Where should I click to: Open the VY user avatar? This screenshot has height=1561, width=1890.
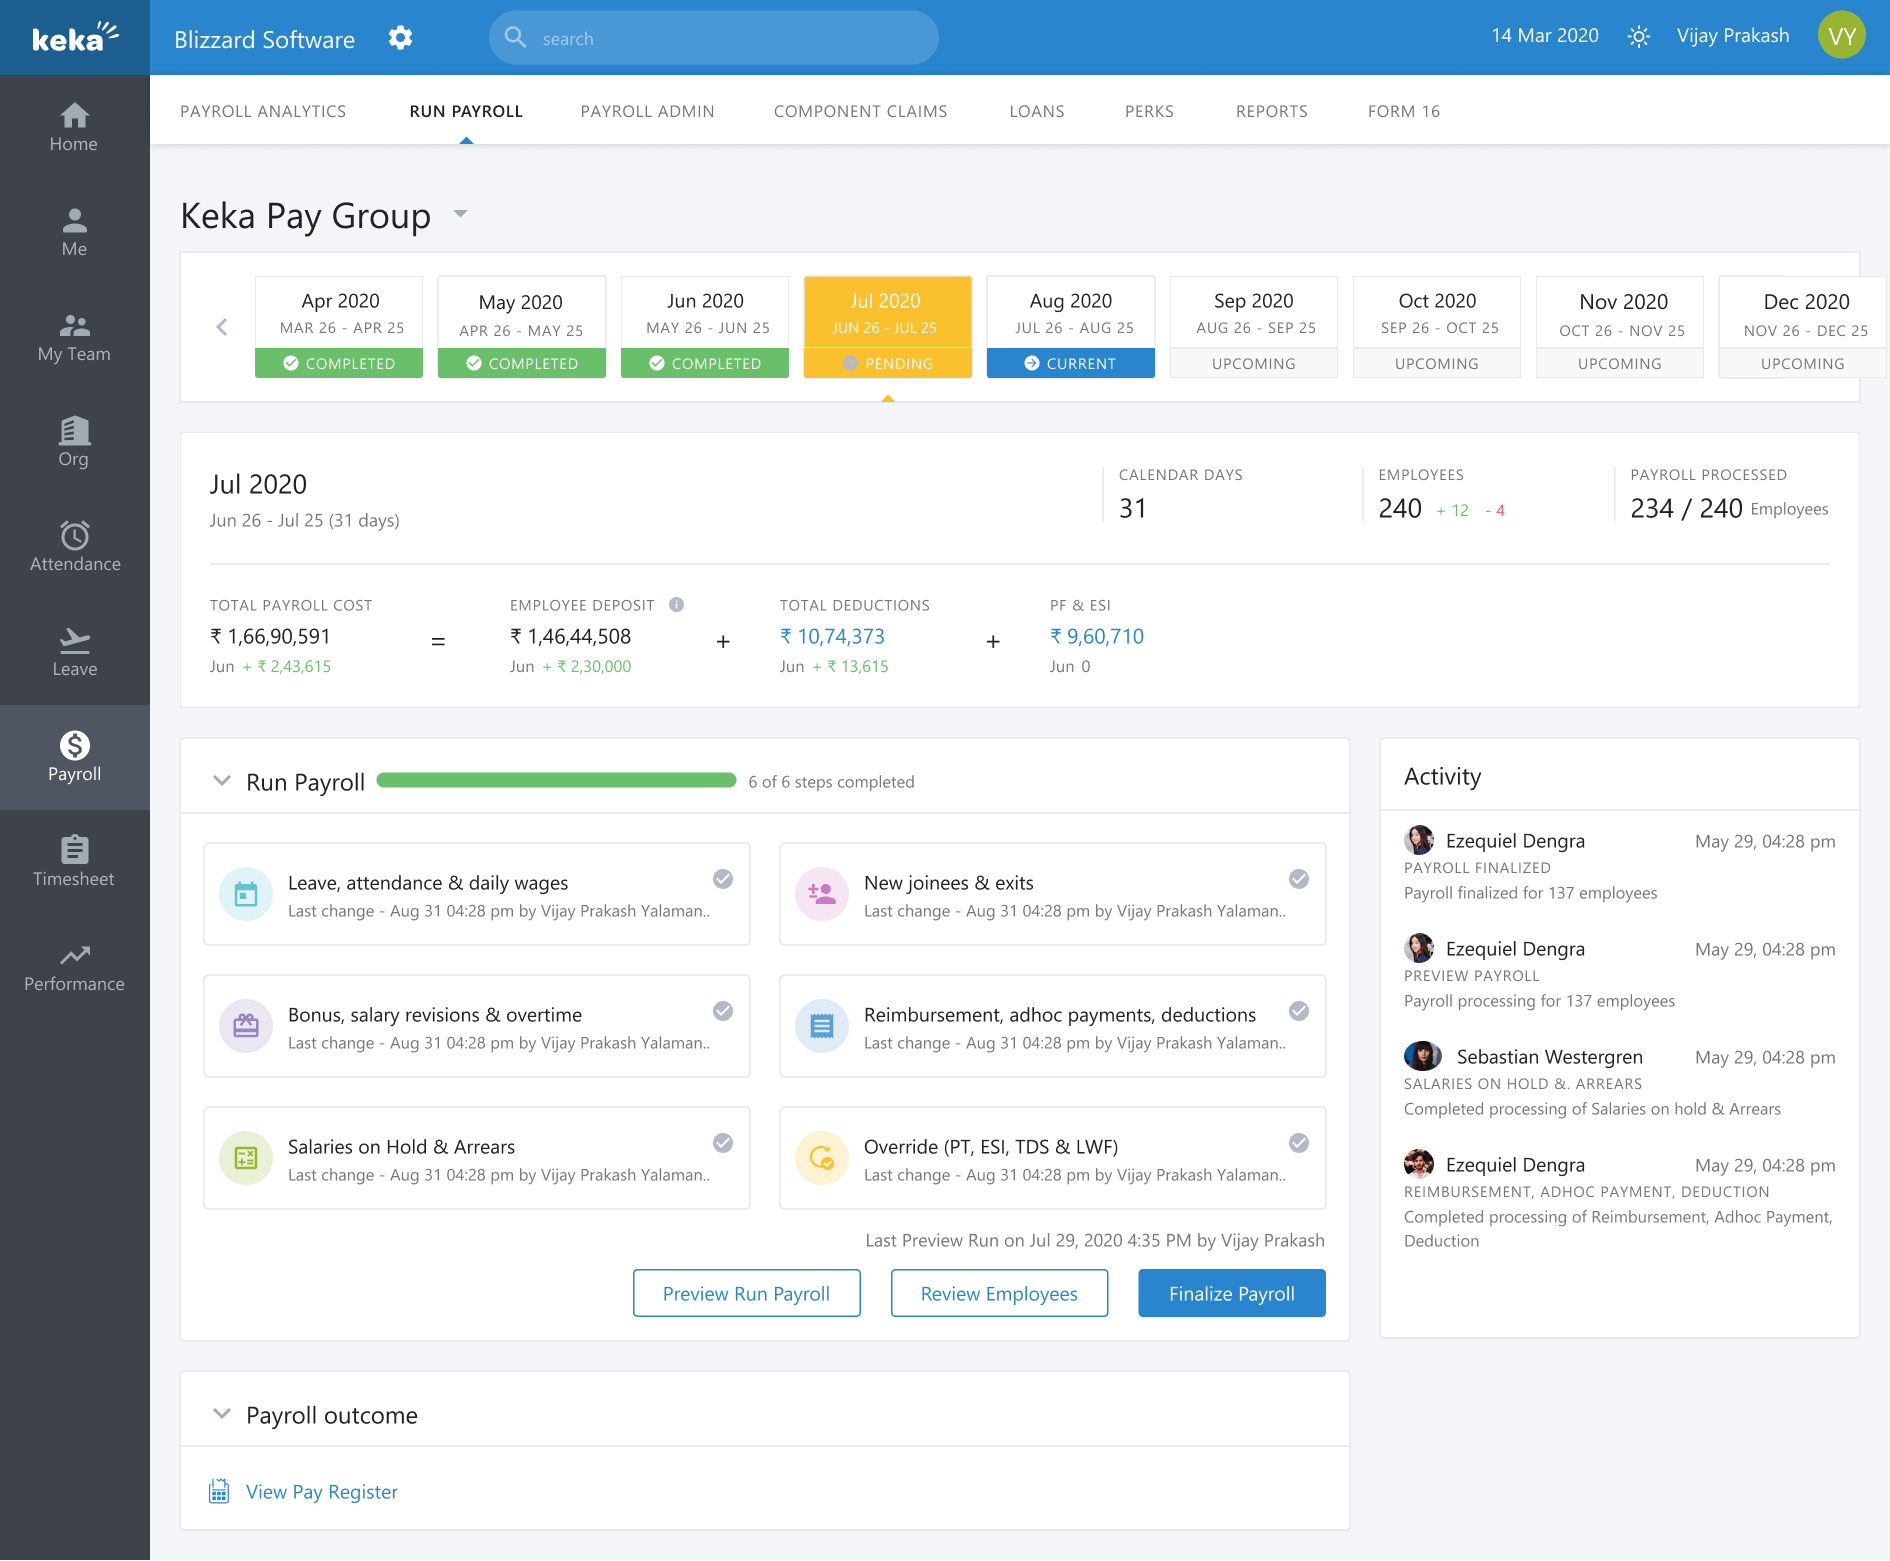(1842, 36)
